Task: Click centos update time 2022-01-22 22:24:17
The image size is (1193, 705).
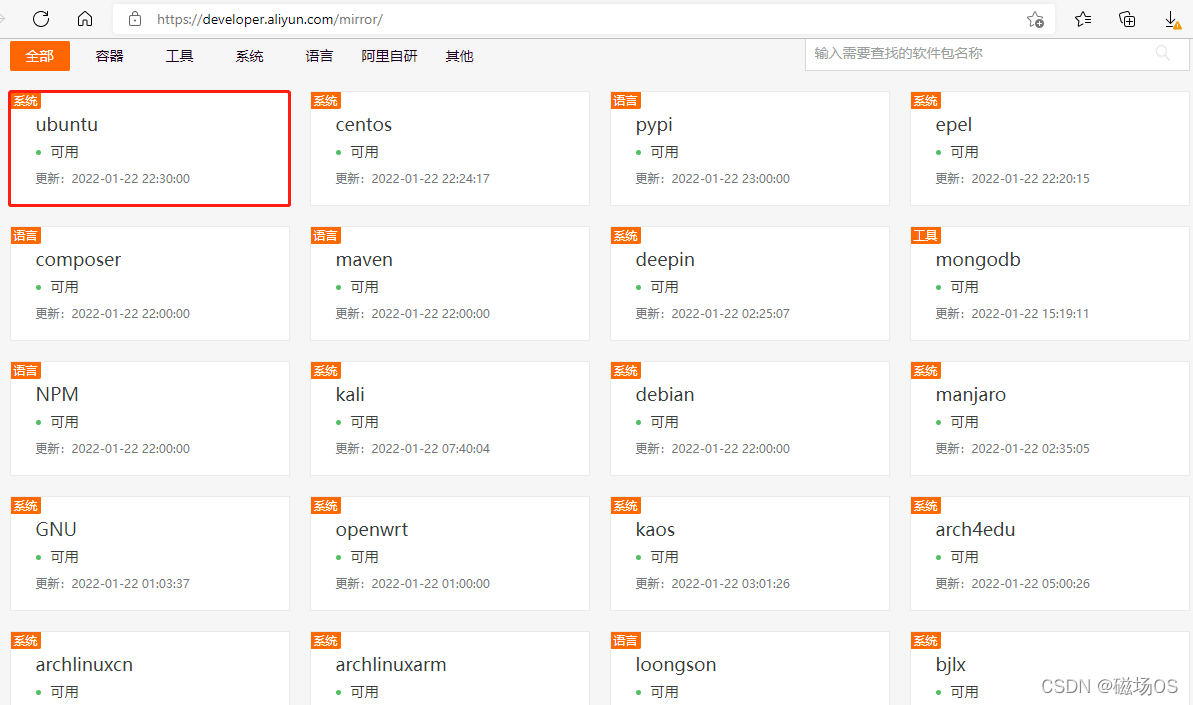Action: coord(431,179)
